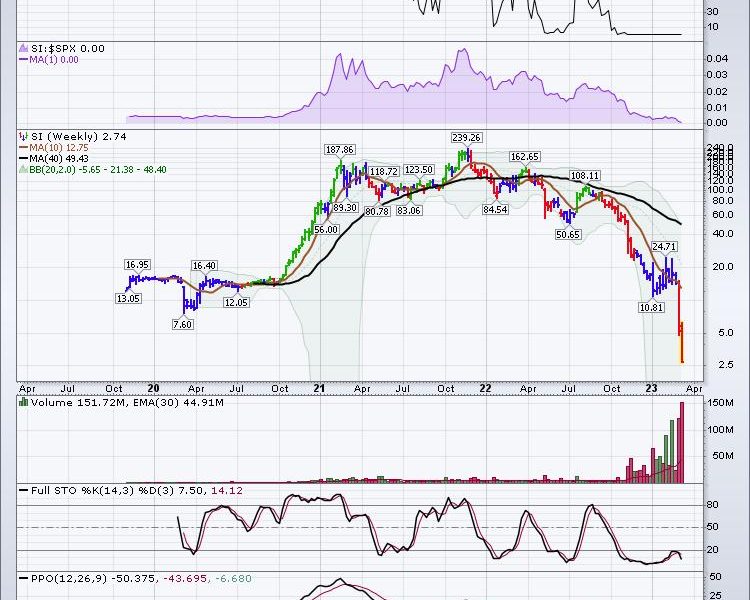Click the 150M volume axis value
The height and width of the screenshot is (600, 750).
[x=720, y=403]
